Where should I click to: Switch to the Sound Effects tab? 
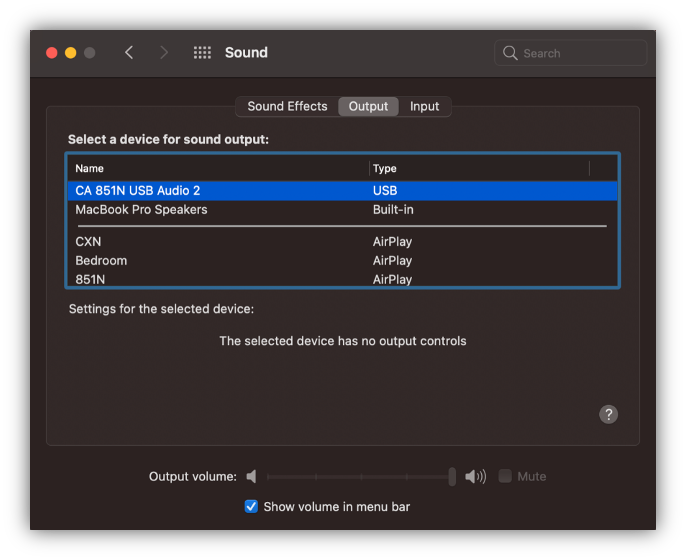[x=287, y=106]
